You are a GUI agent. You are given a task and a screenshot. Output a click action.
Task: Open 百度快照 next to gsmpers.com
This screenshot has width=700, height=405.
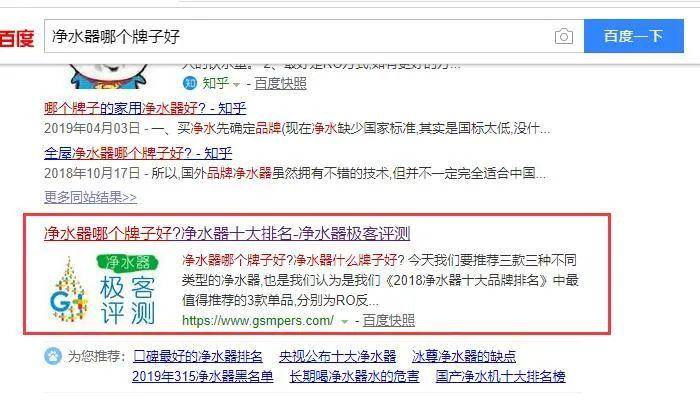[388, 321]
